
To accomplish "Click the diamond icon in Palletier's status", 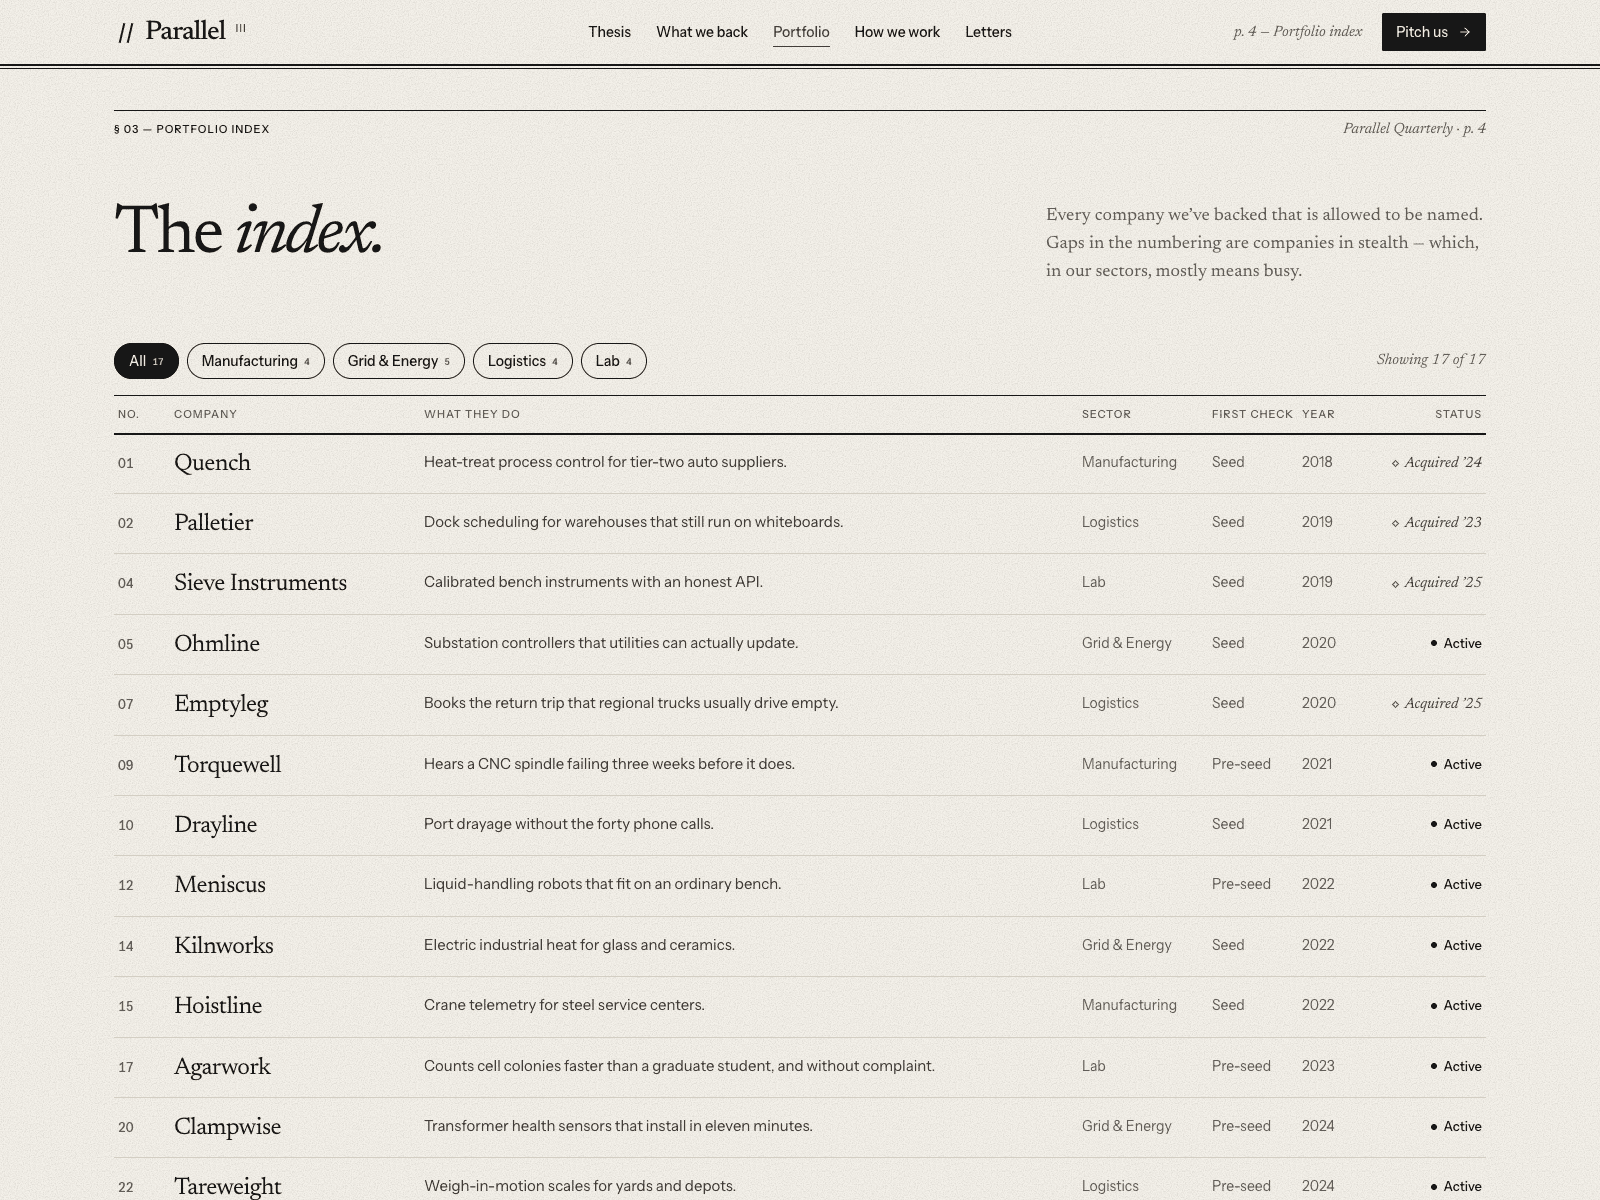I will tap(1396, 523).
